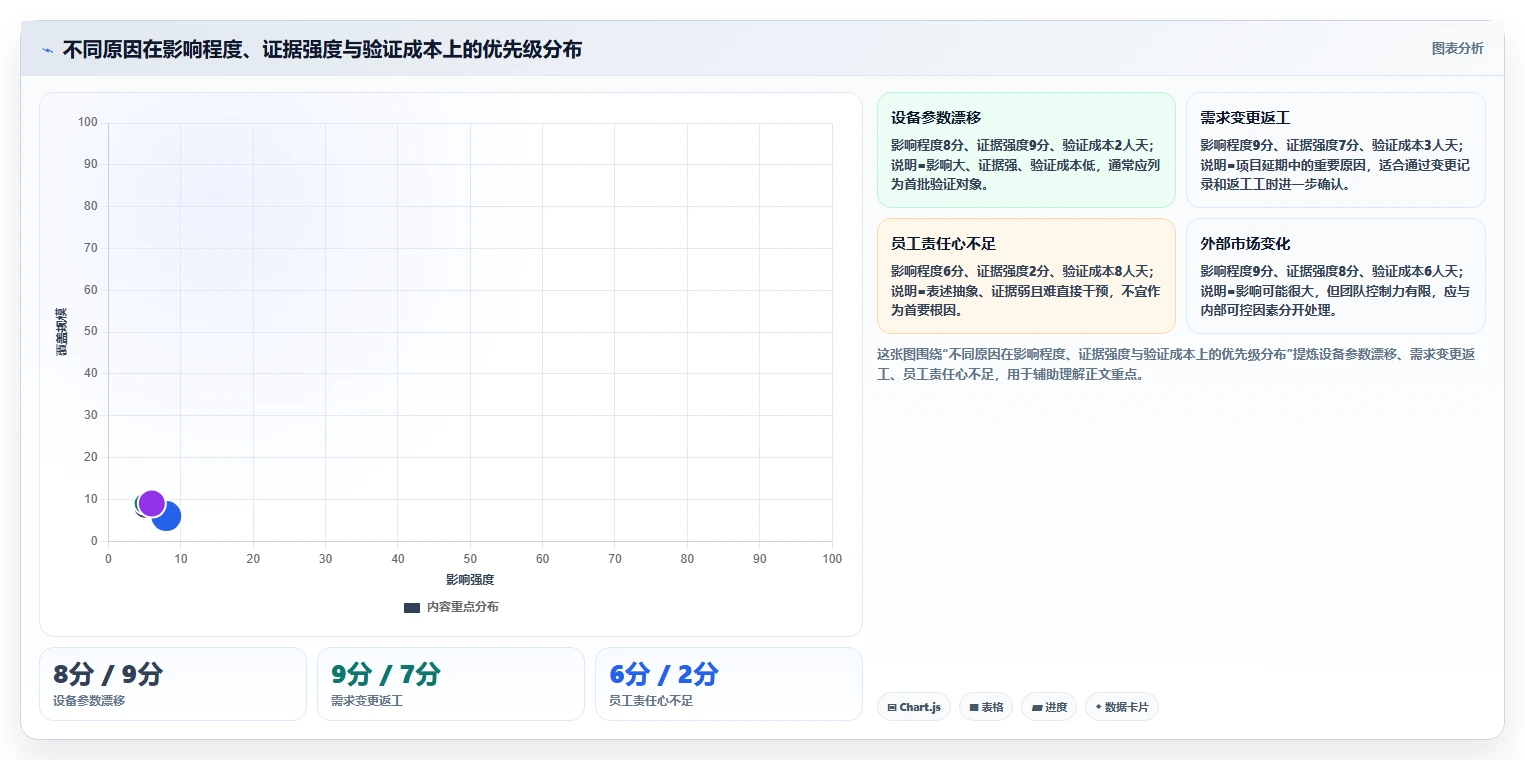Image resolution: width=1525 pixels, height=760 pixels.
Task: Click the description text in 员工责任心不足 card
Action: [1026, 291]
